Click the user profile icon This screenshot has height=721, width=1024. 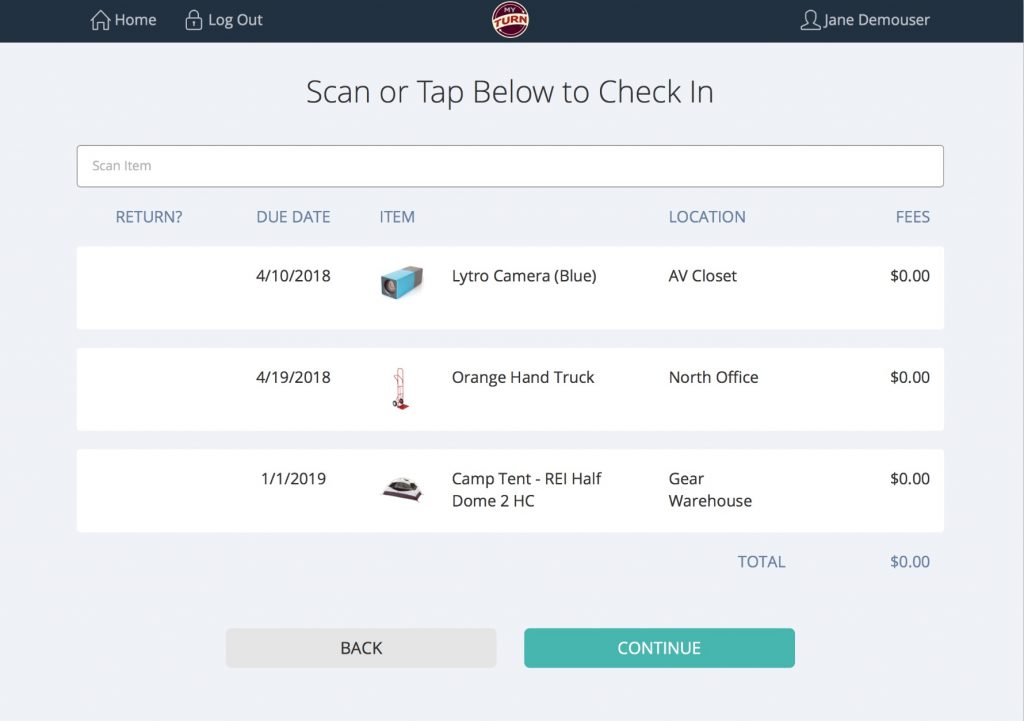[x=810, y=20]
